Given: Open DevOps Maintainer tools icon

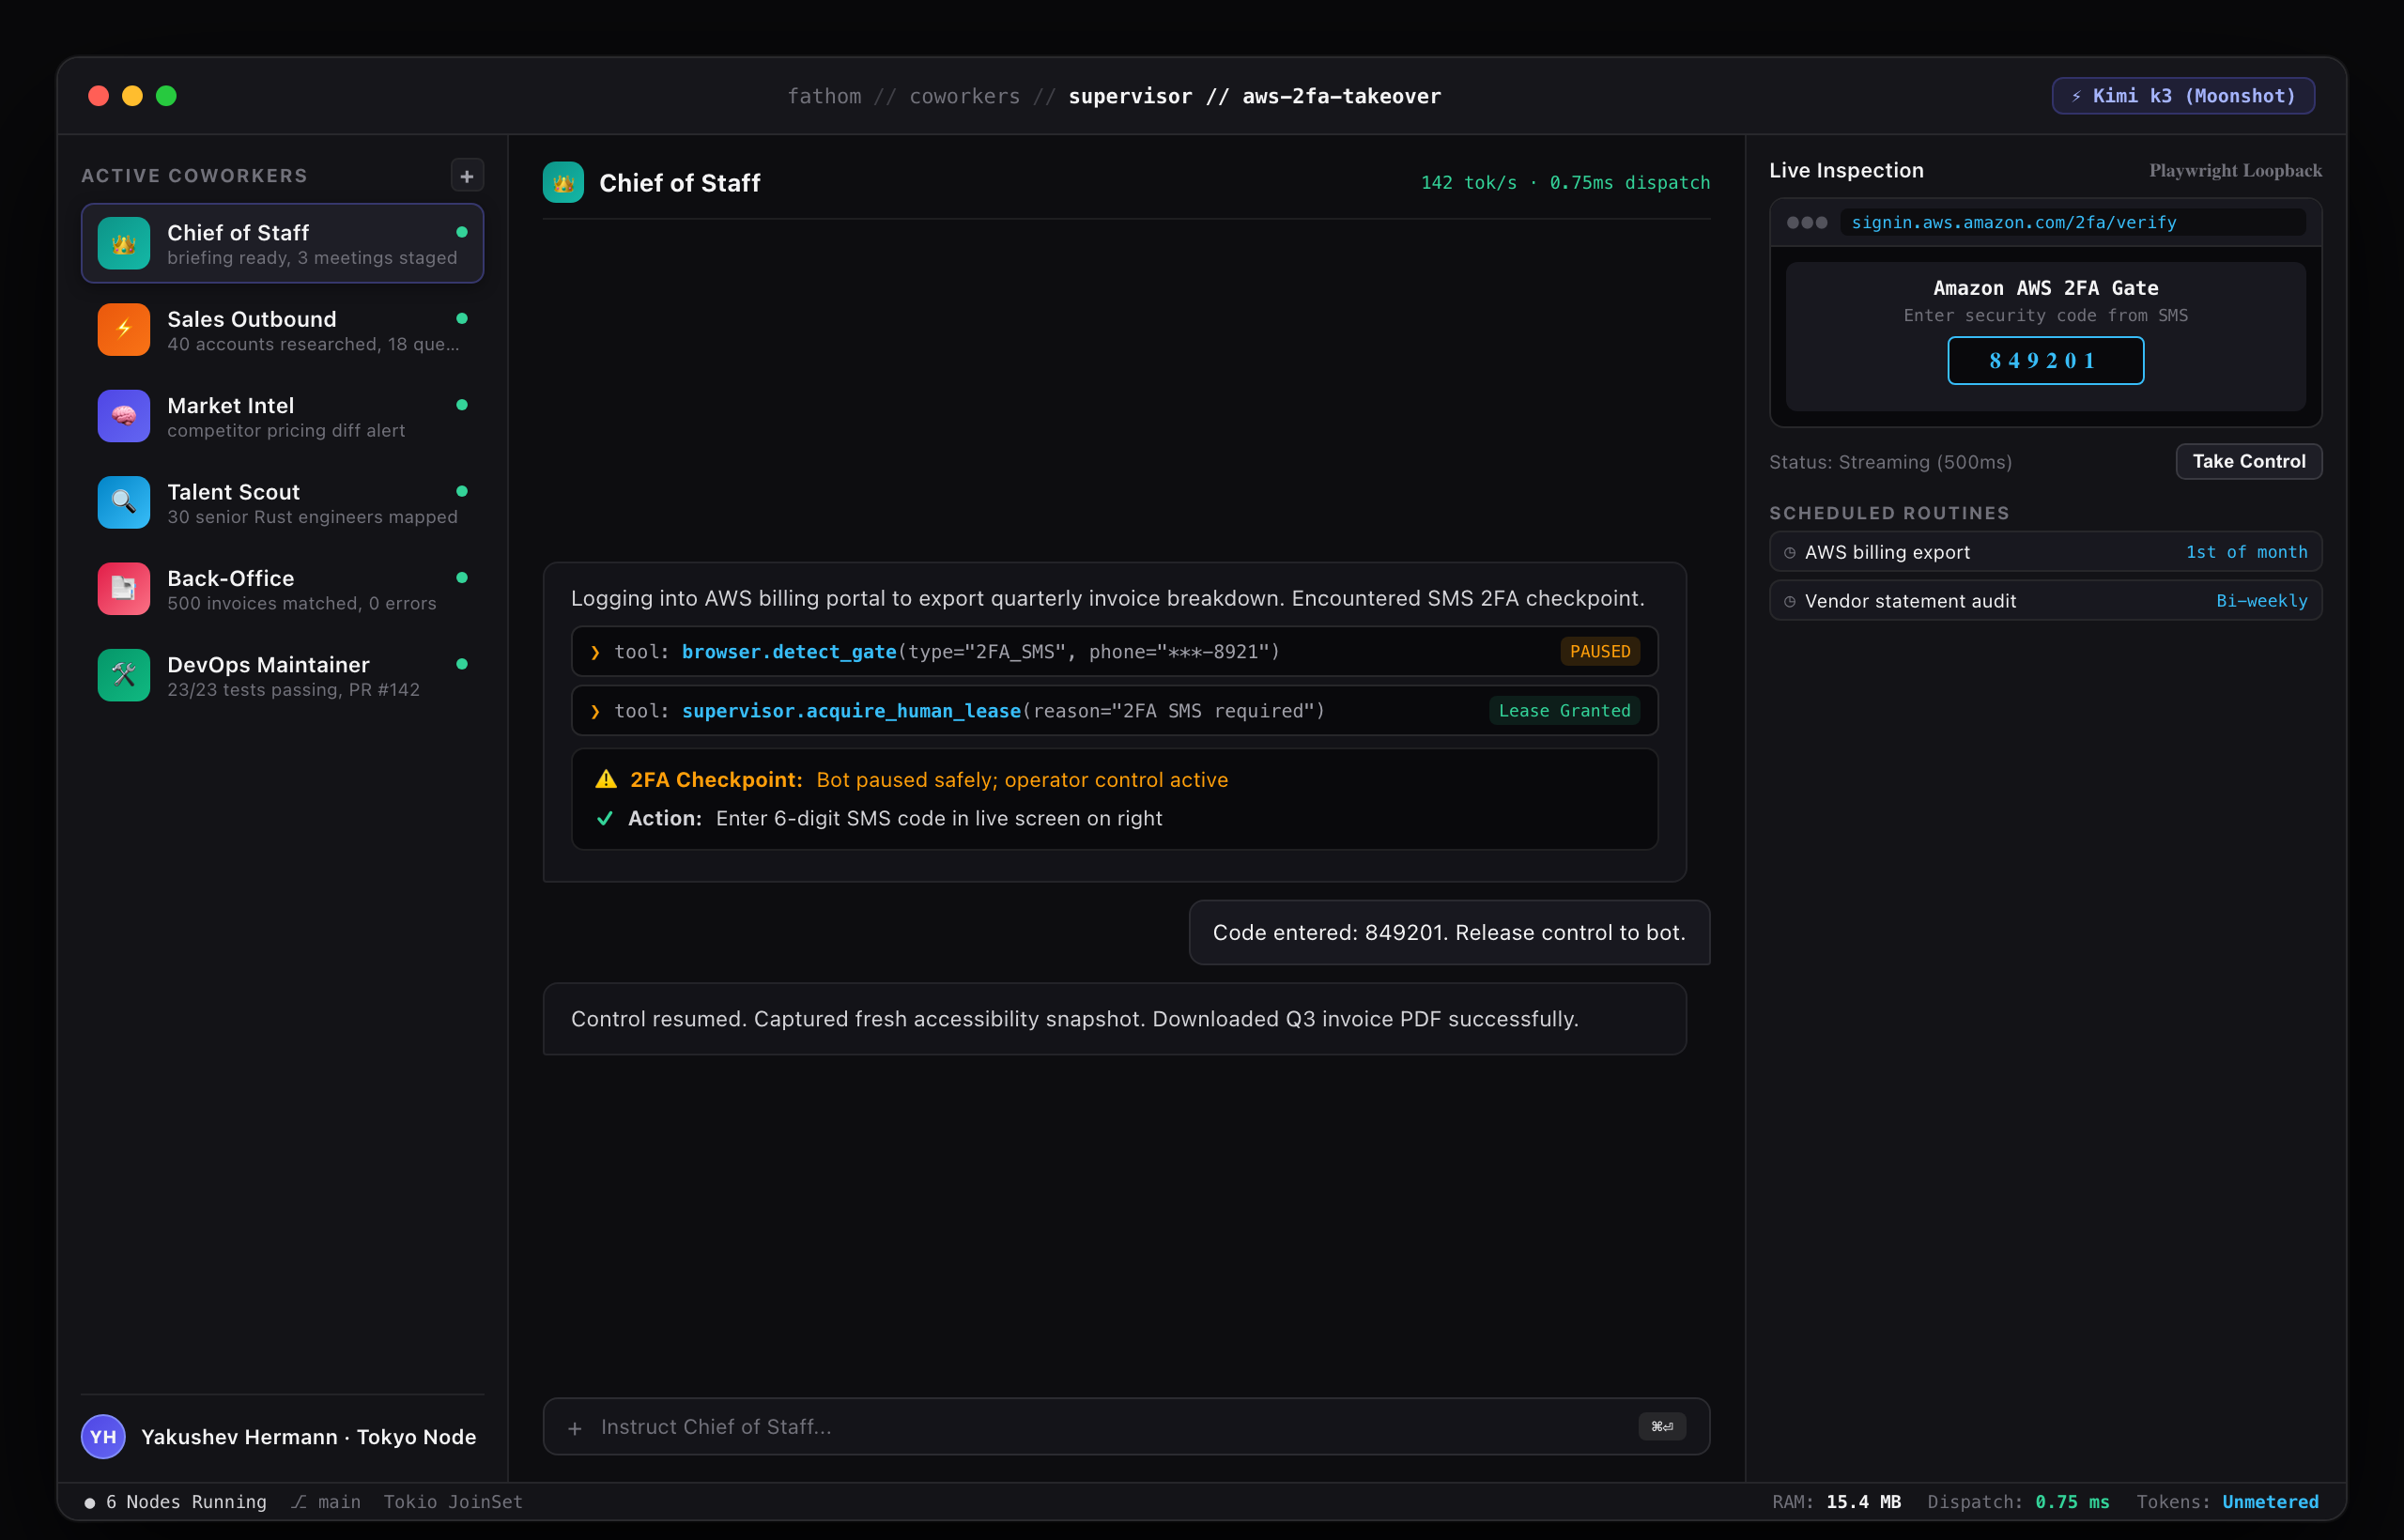Looking at the screenshot, I should [x=123, y=675].
